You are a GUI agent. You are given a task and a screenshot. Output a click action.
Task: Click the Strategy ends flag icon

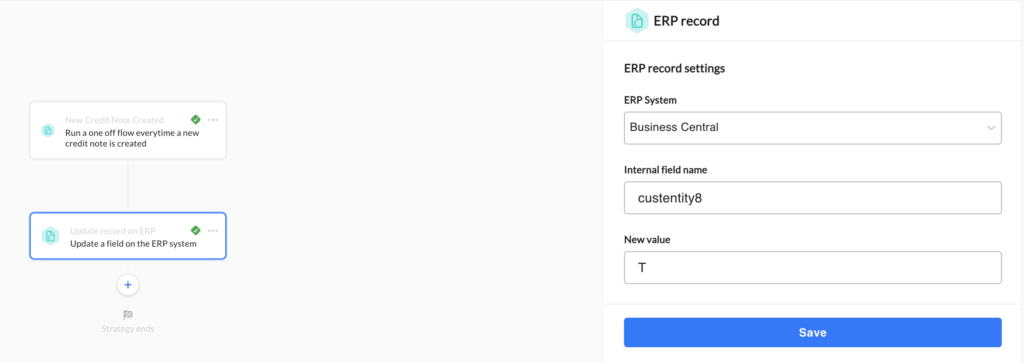click(x=128, y=314)
